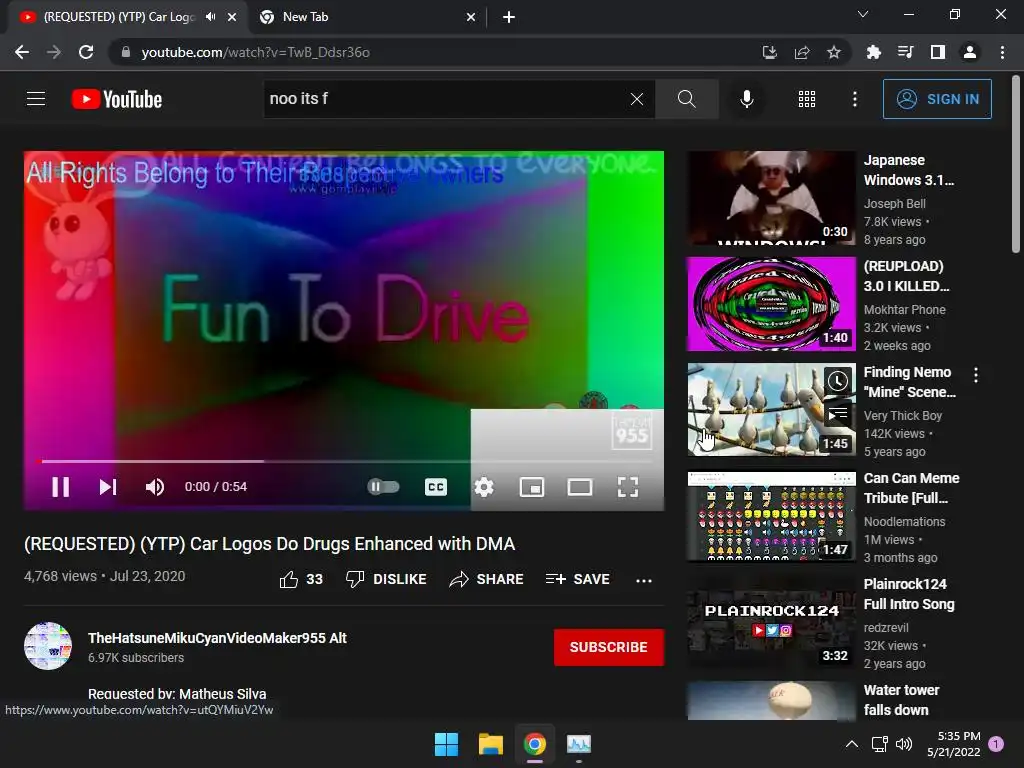Open the Water tower falls down video

point(771,701)
